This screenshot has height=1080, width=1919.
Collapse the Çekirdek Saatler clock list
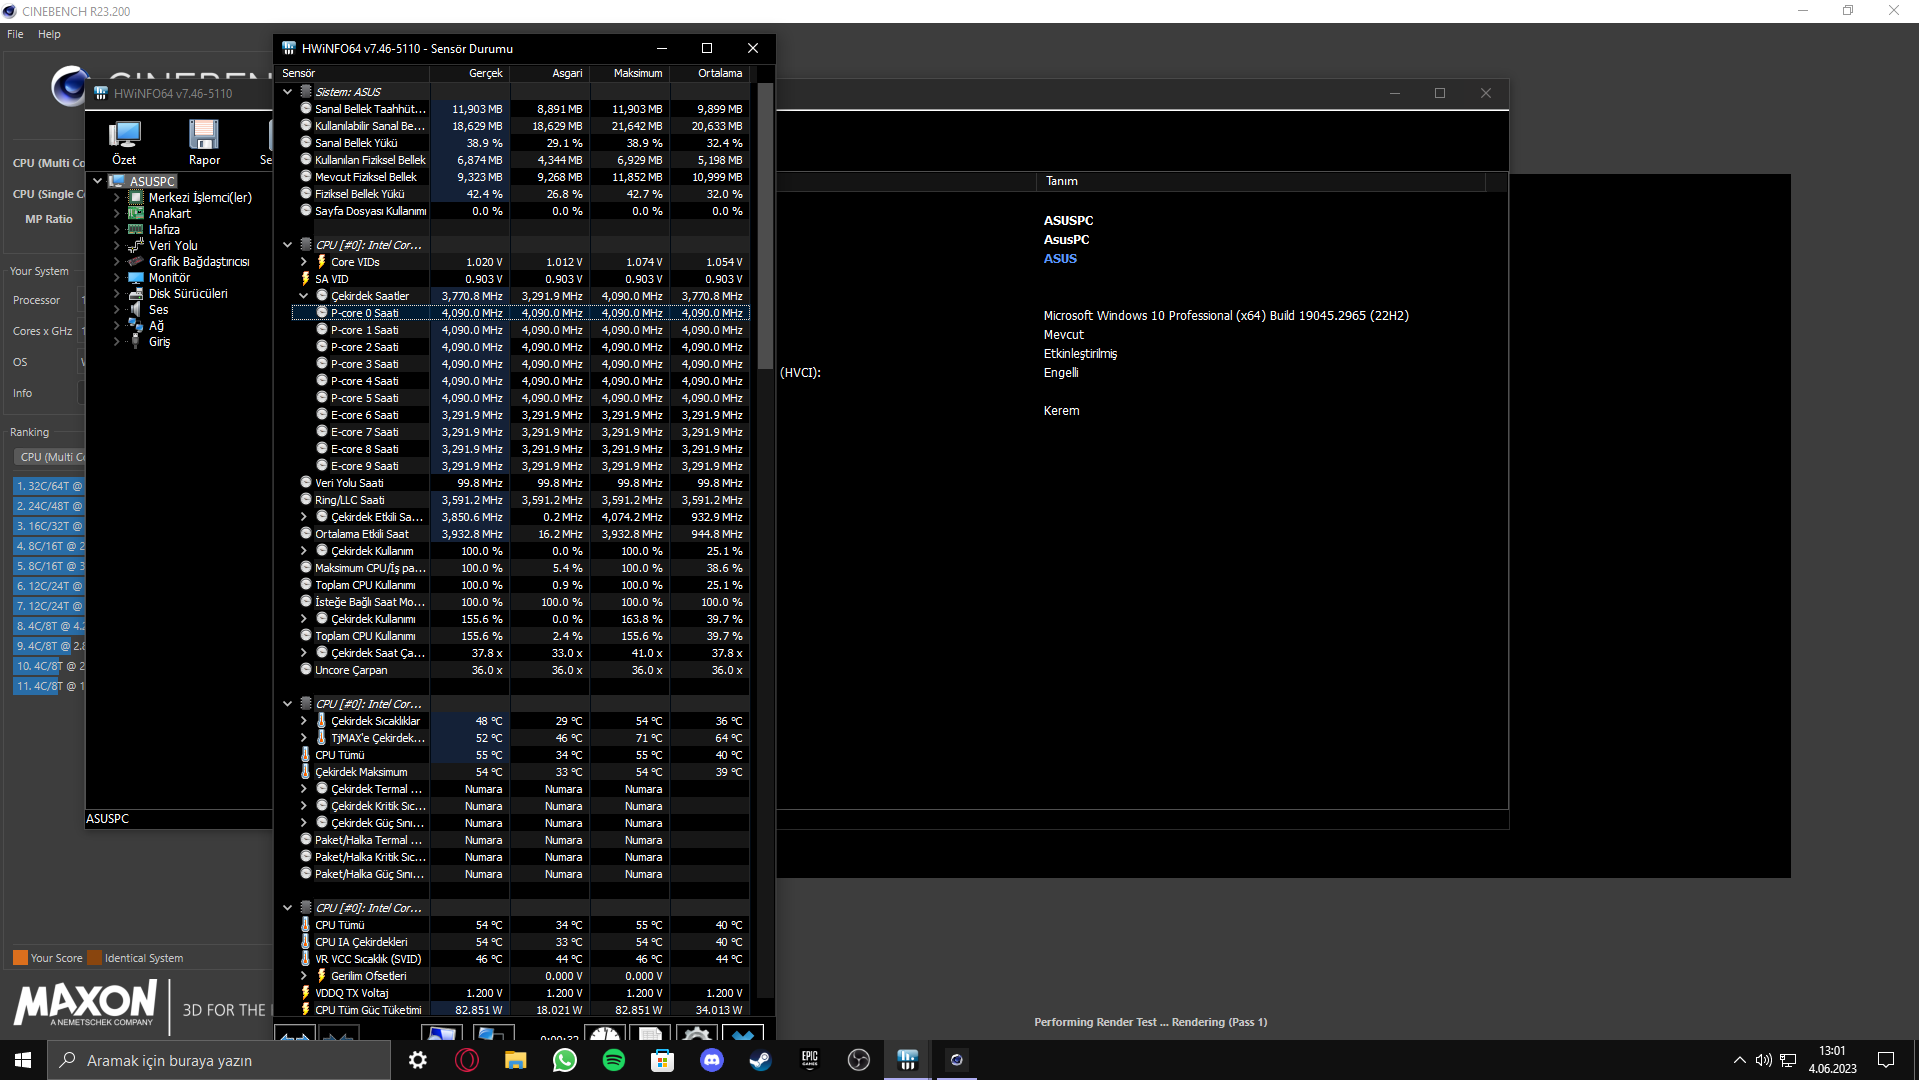pyautogui.click(x=304, y=296)
